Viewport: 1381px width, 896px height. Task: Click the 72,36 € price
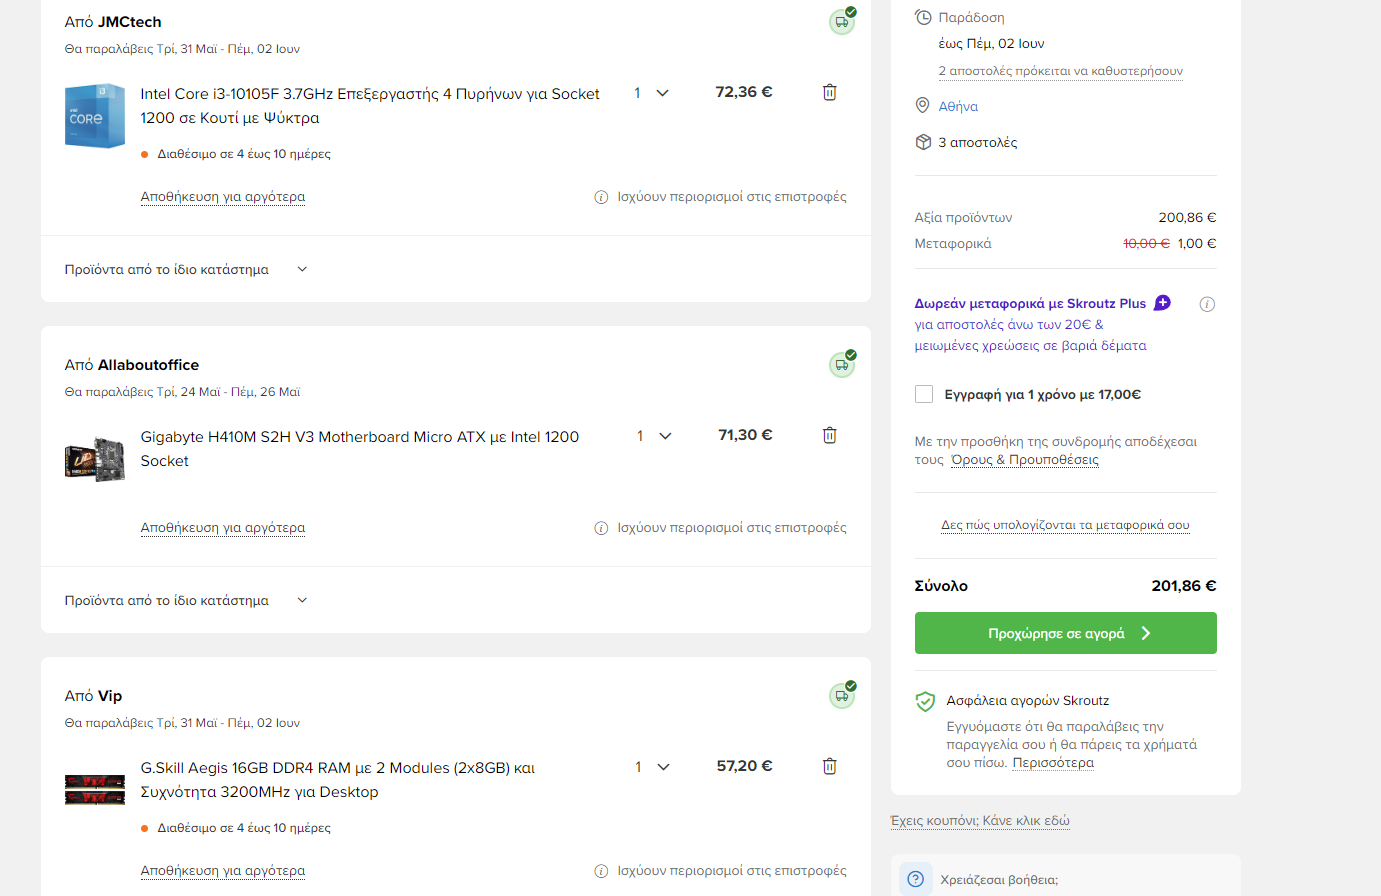tap(744, 92)
